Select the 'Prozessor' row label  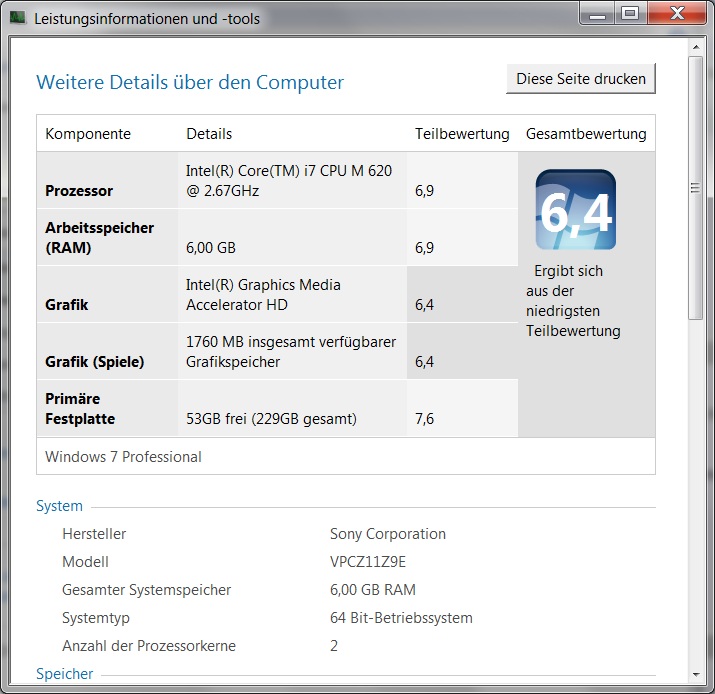point(79,191)
